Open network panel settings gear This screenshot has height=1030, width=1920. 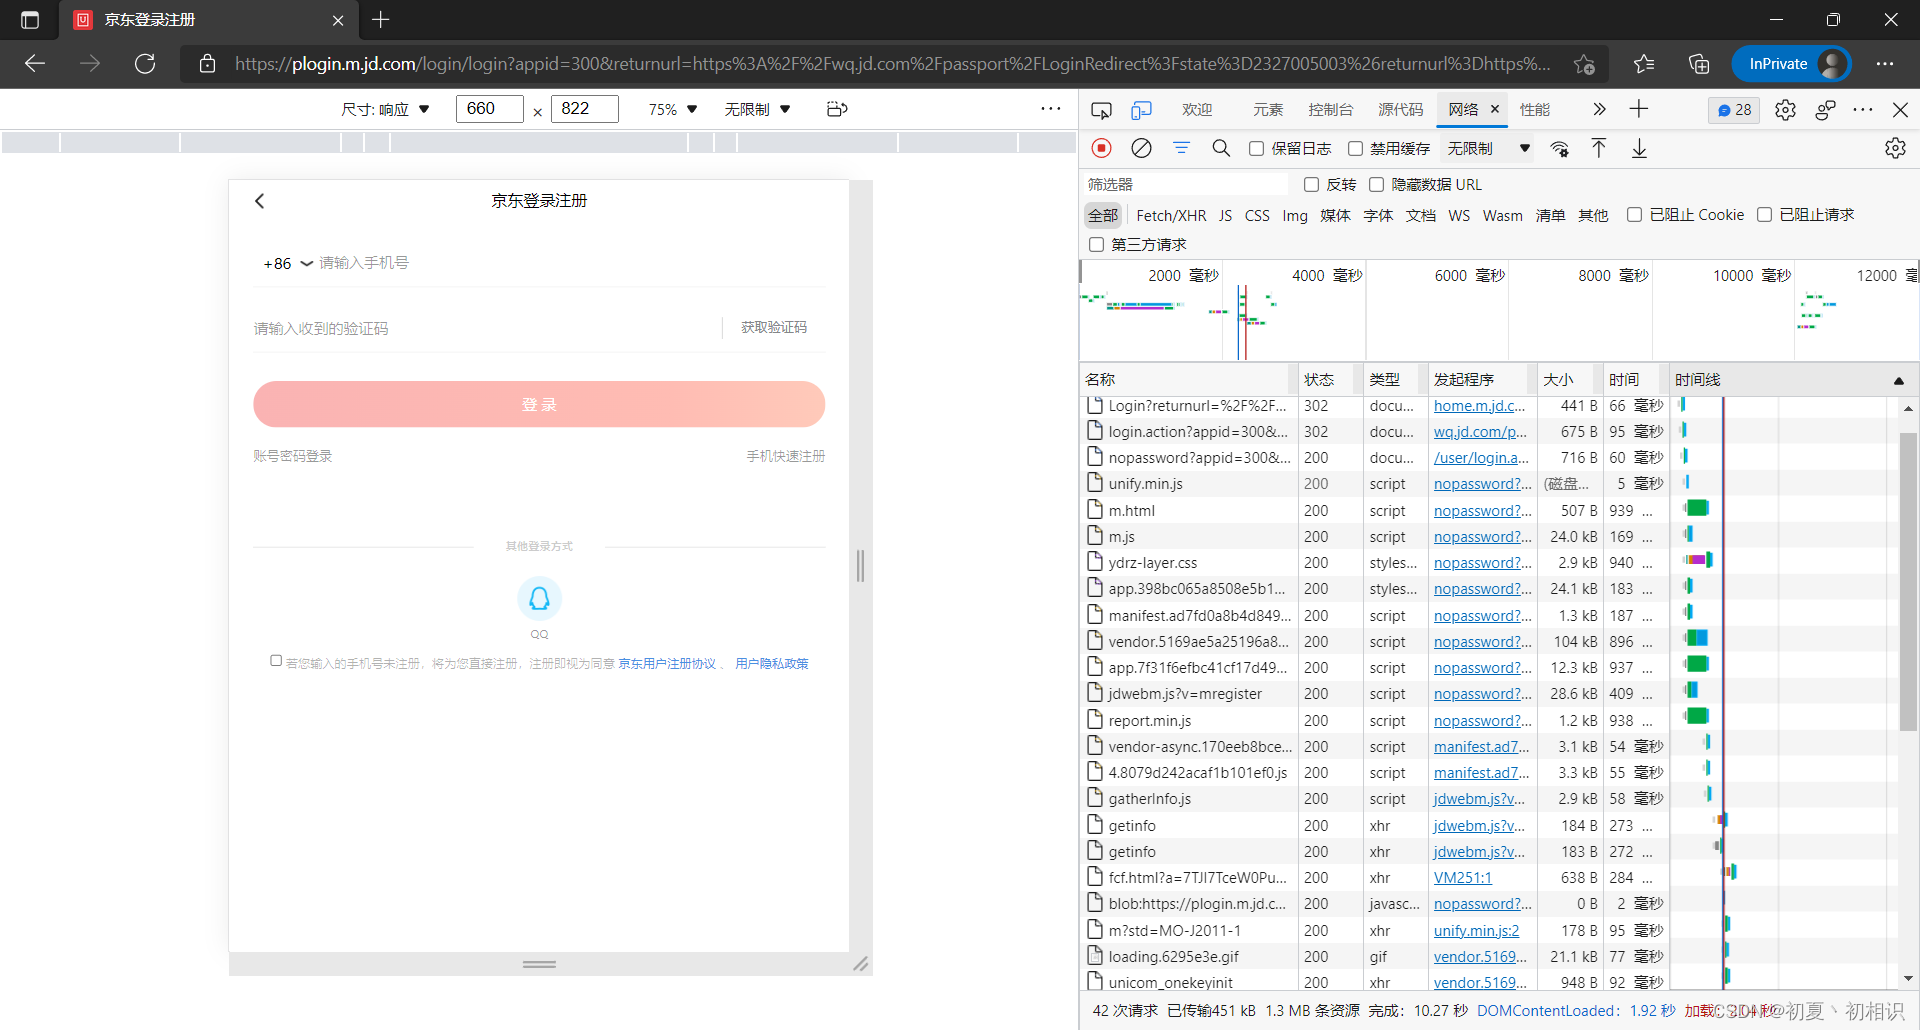pos(1895,148)
